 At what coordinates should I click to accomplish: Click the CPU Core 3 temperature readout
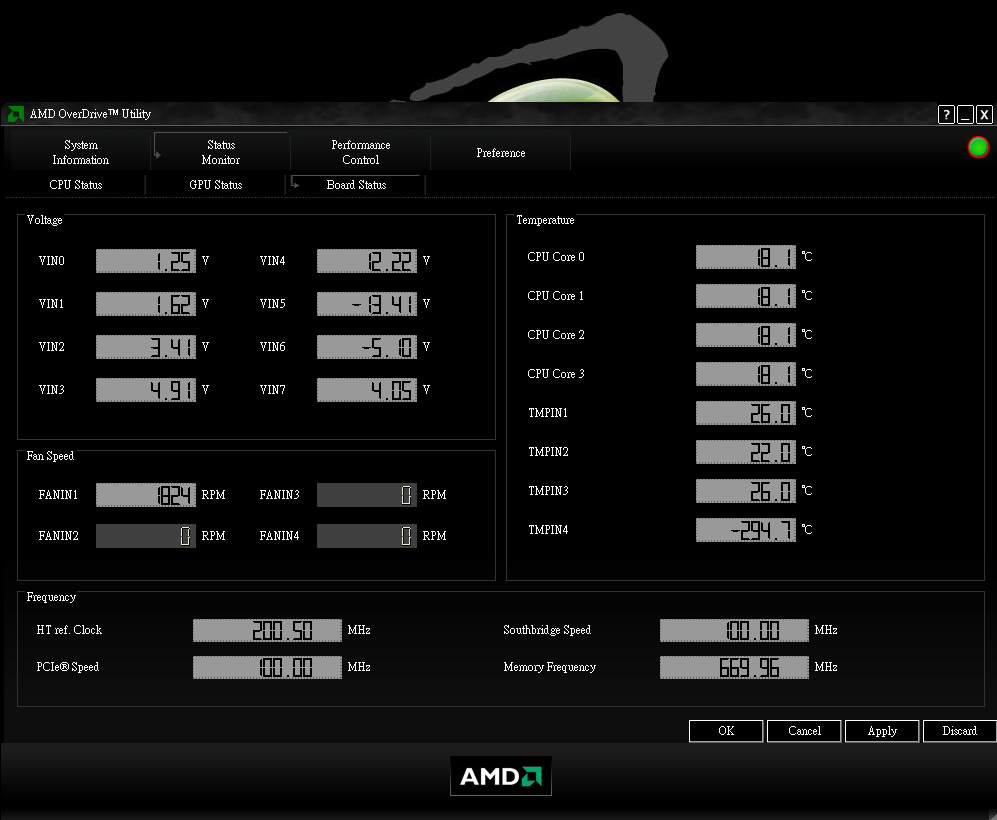pyautogui.click(x=746, y=374)
